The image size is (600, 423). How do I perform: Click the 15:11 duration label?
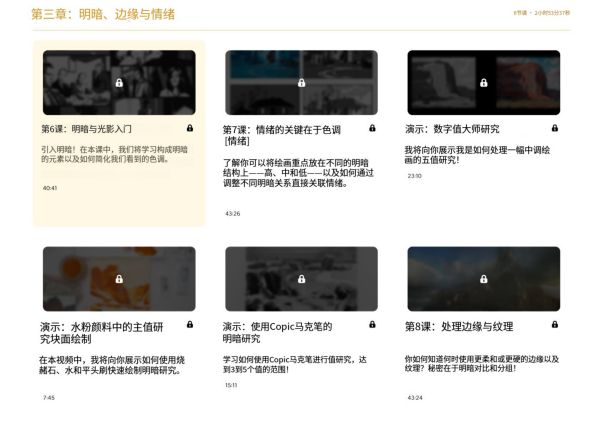231,385
